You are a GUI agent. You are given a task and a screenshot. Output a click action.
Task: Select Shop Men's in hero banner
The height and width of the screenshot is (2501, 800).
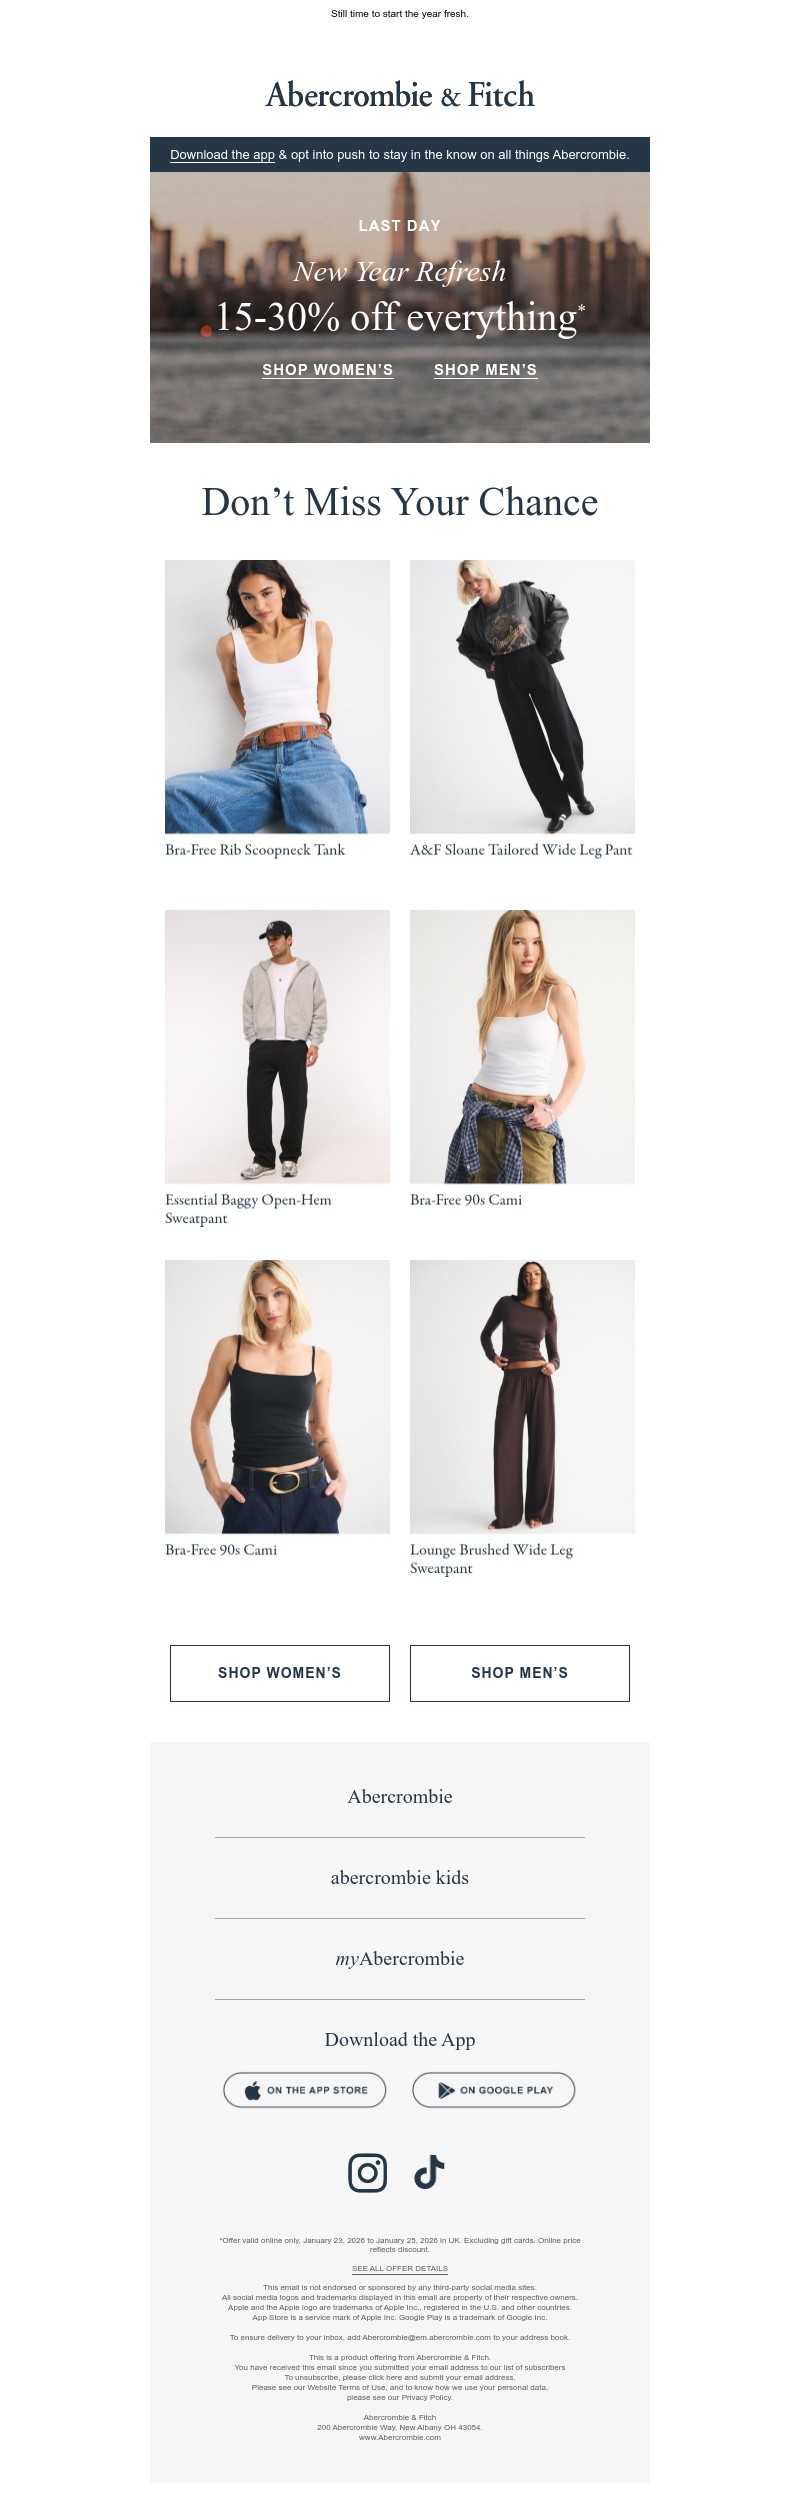tap(485, 370)
